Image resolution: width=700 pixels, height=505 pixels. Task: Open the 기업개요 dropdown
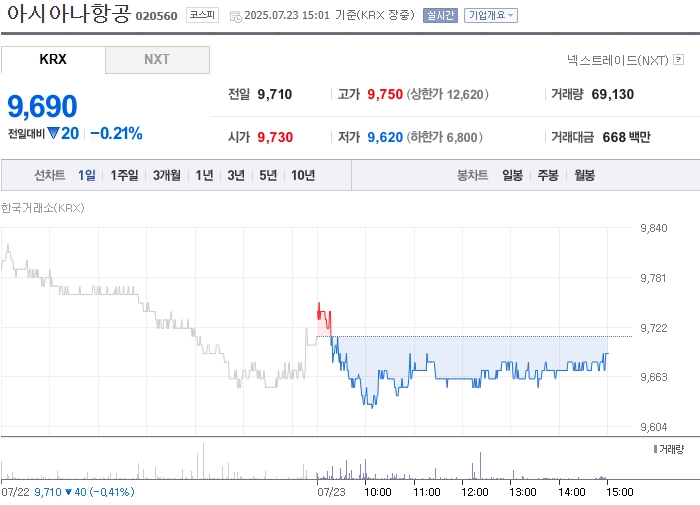coord(491,16)
